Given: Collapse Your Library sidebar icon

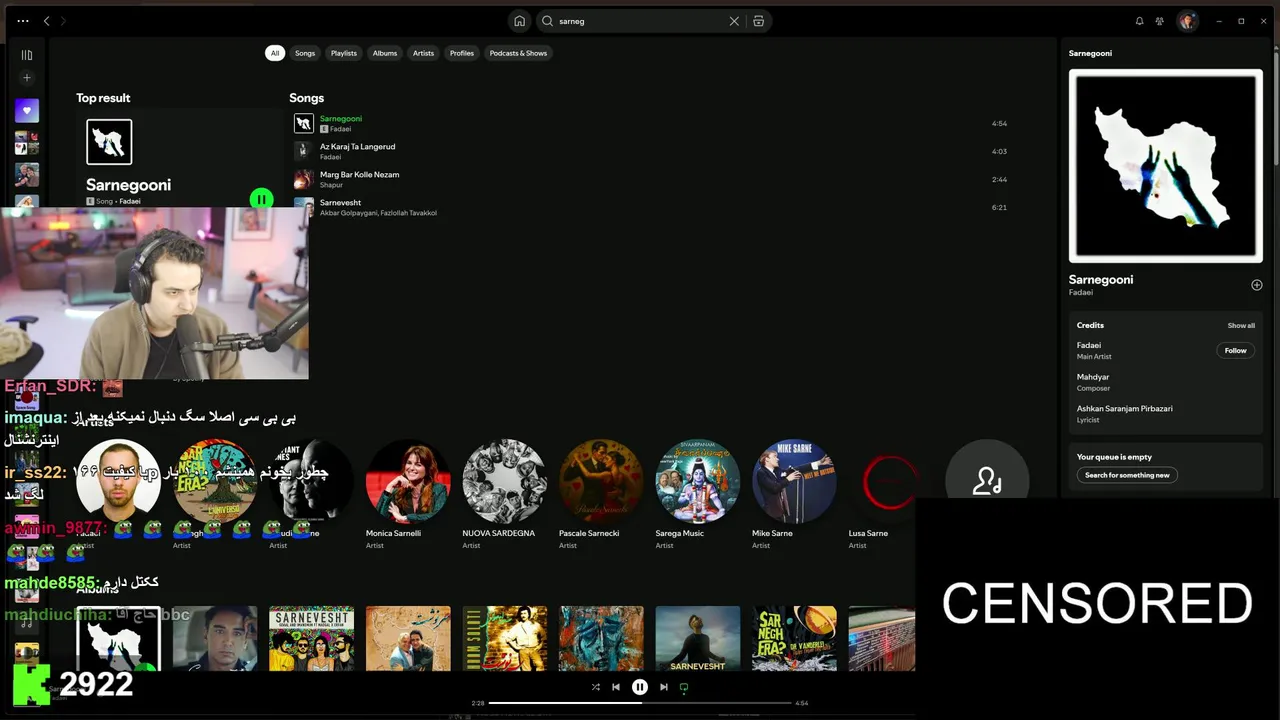Looking at the screenshot, I should pos(27,55).
